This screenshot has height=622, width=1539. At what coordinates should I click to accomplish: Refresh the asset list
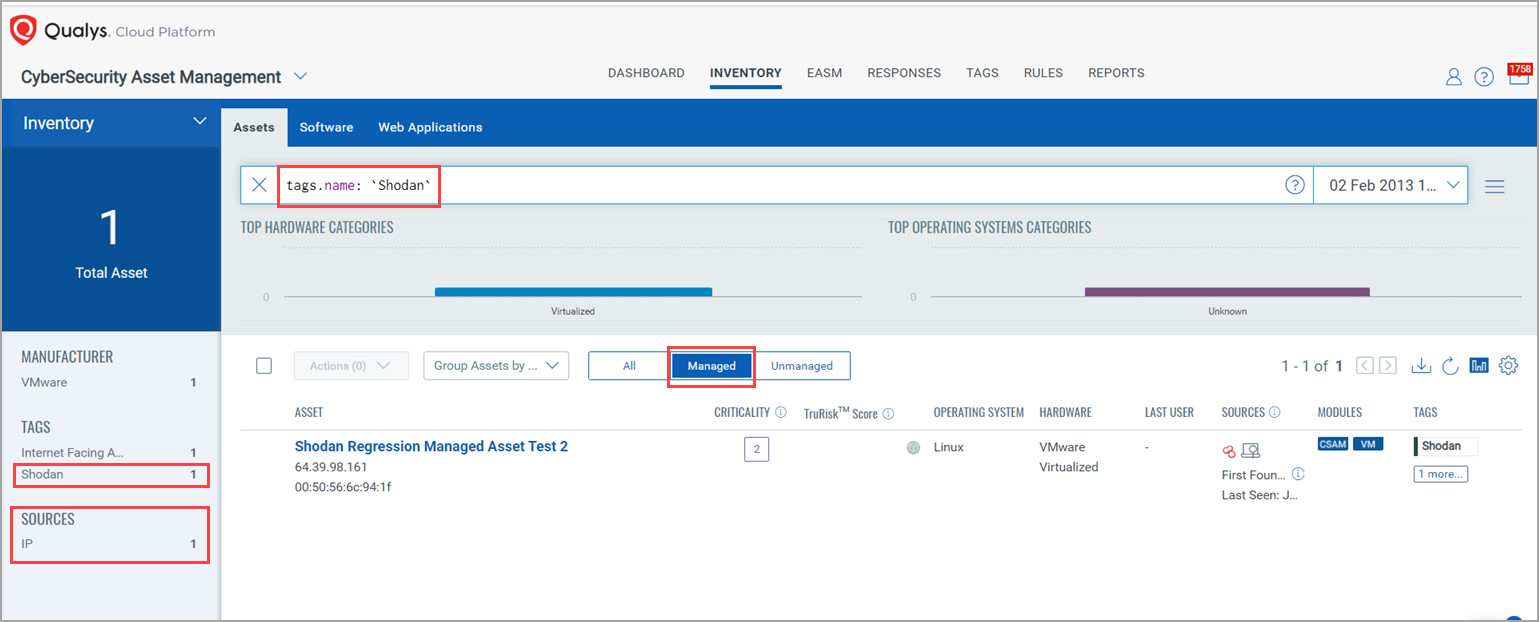tap(1450, 366)
